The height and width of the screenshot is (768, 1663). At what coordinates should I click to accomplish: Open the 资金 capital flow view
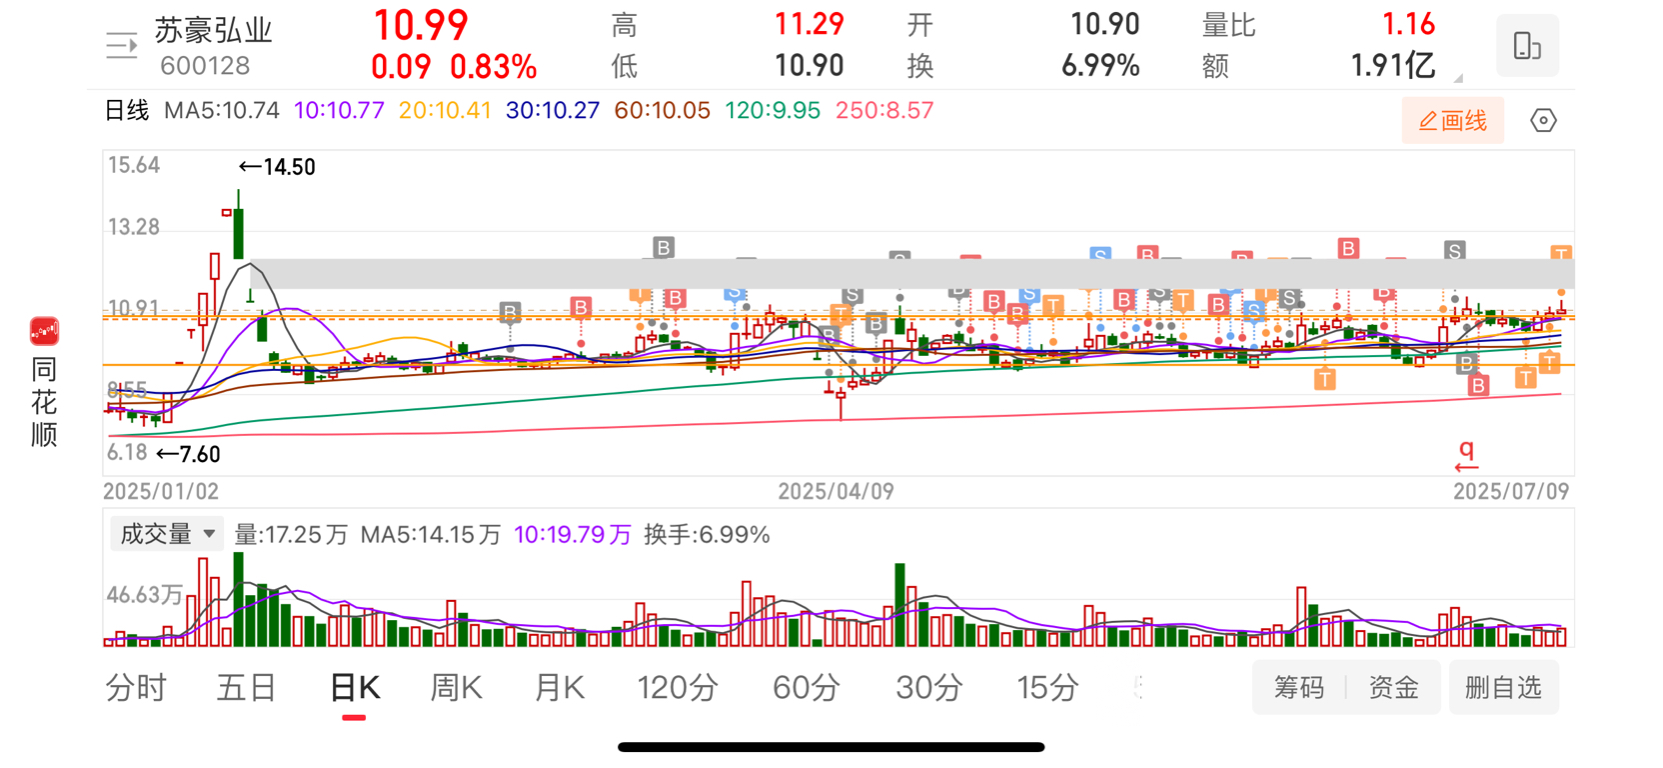(1394, 688)
